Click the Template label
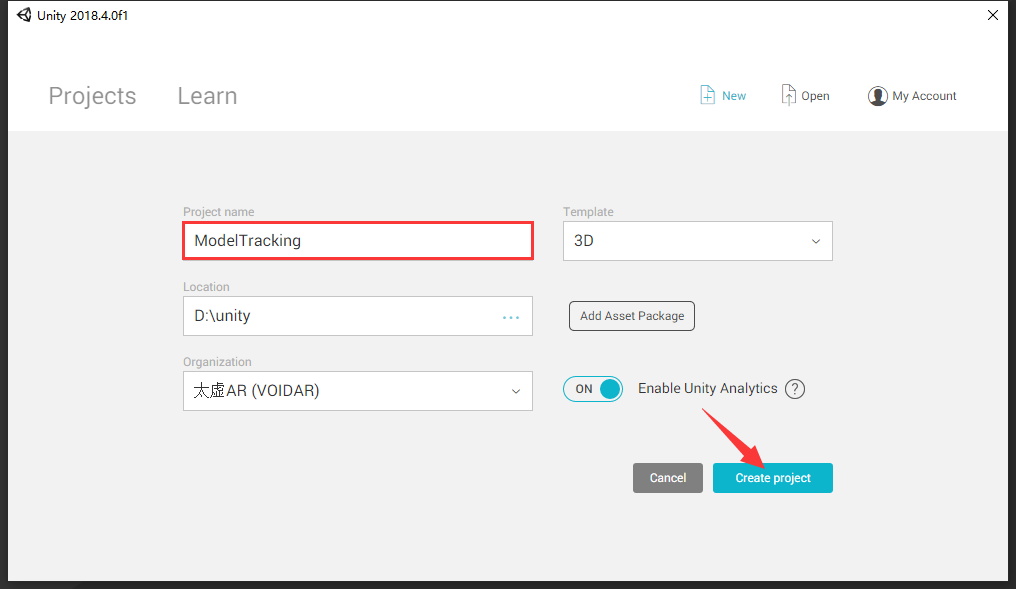 coord(588,212)
